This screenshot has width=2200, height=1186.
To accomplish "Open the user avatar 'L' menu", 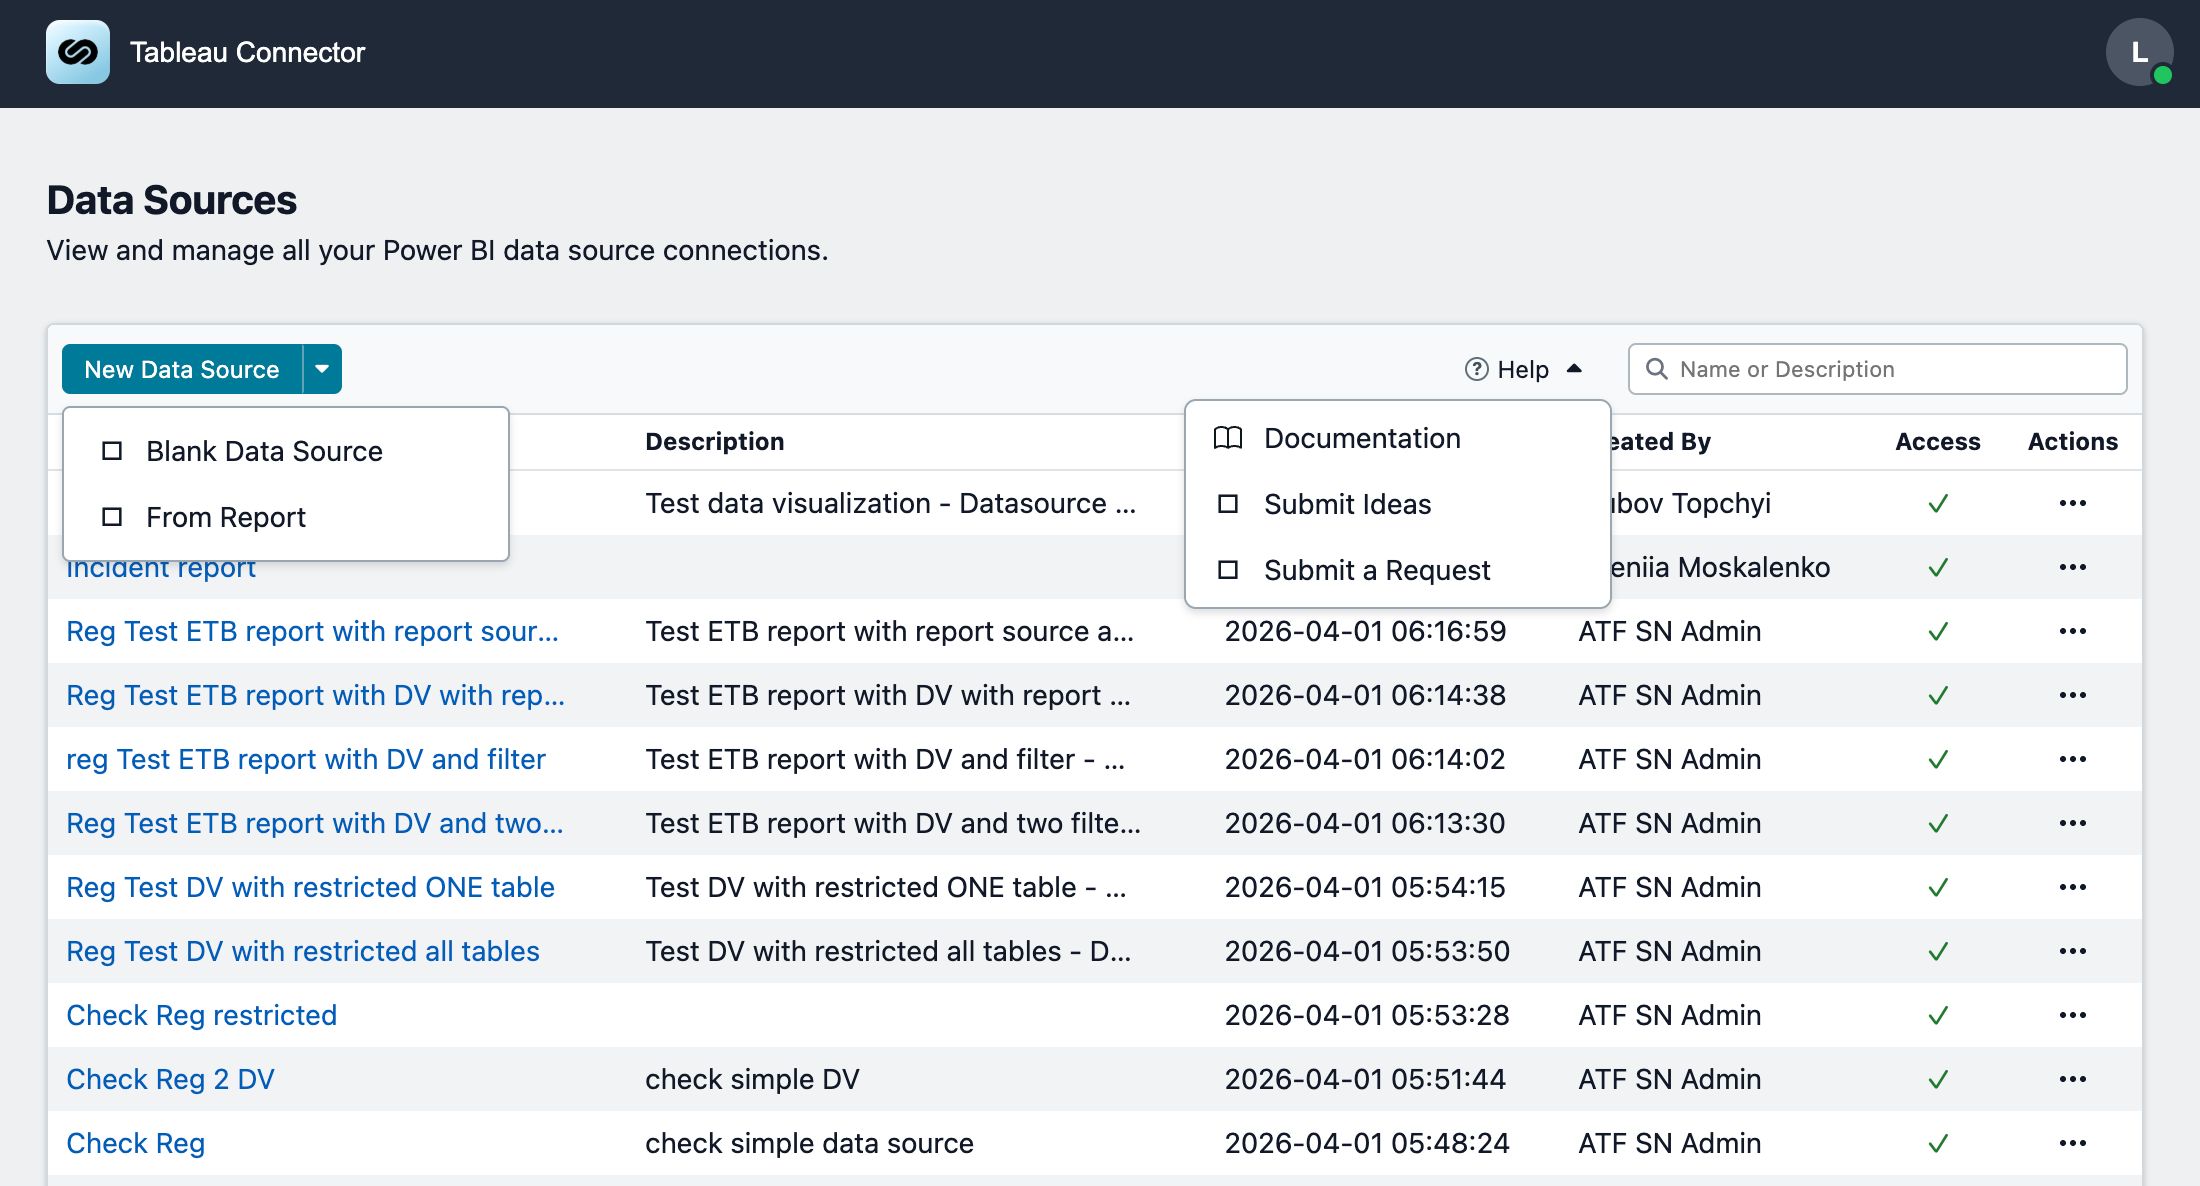I will pyautogui.click(x=2139, y=52).
